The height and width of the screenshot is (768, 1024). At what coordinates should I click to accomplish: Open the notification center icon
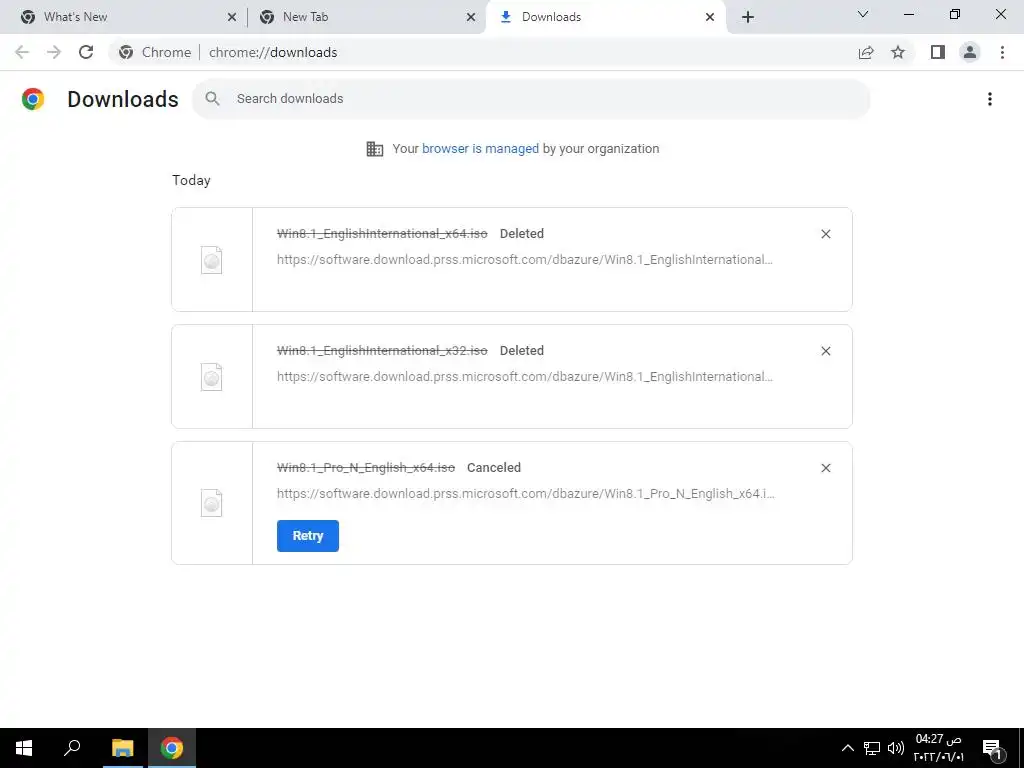(993, 748)
